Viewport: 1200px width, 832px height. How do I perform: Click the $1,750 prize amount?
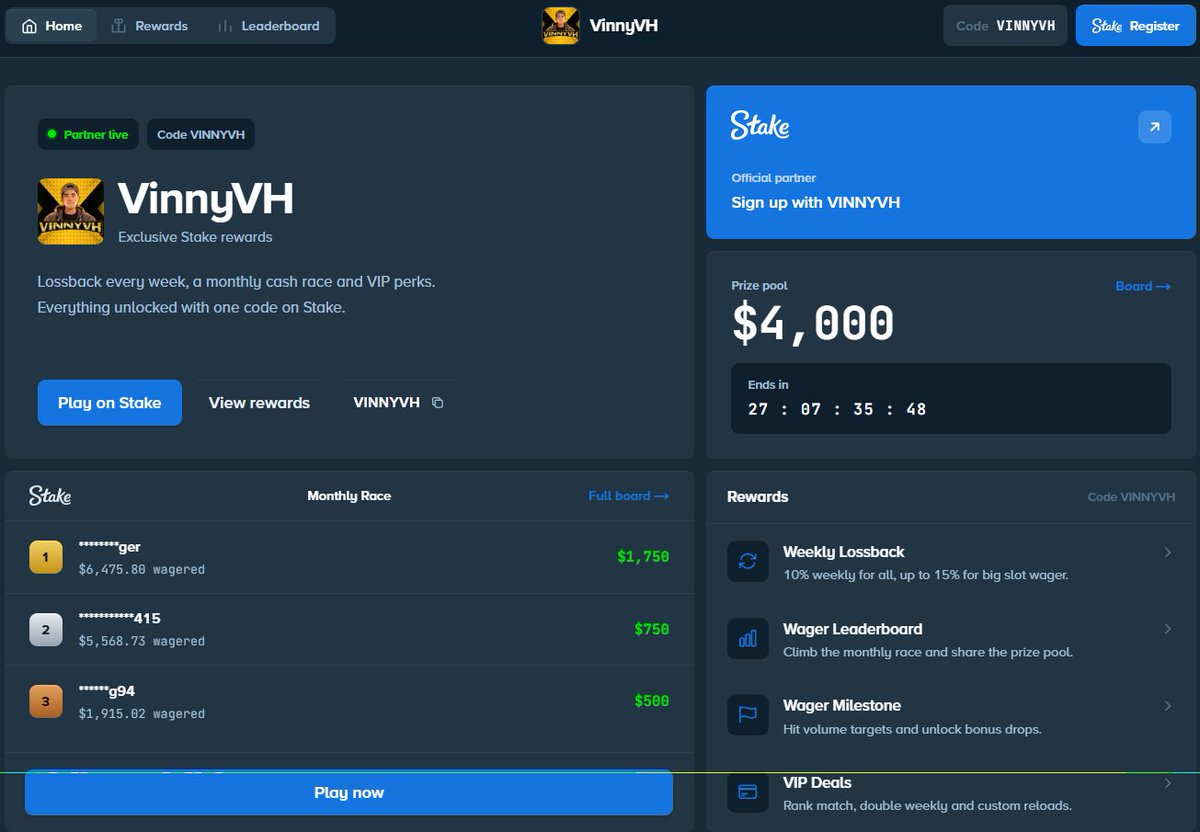pos(643,557)
